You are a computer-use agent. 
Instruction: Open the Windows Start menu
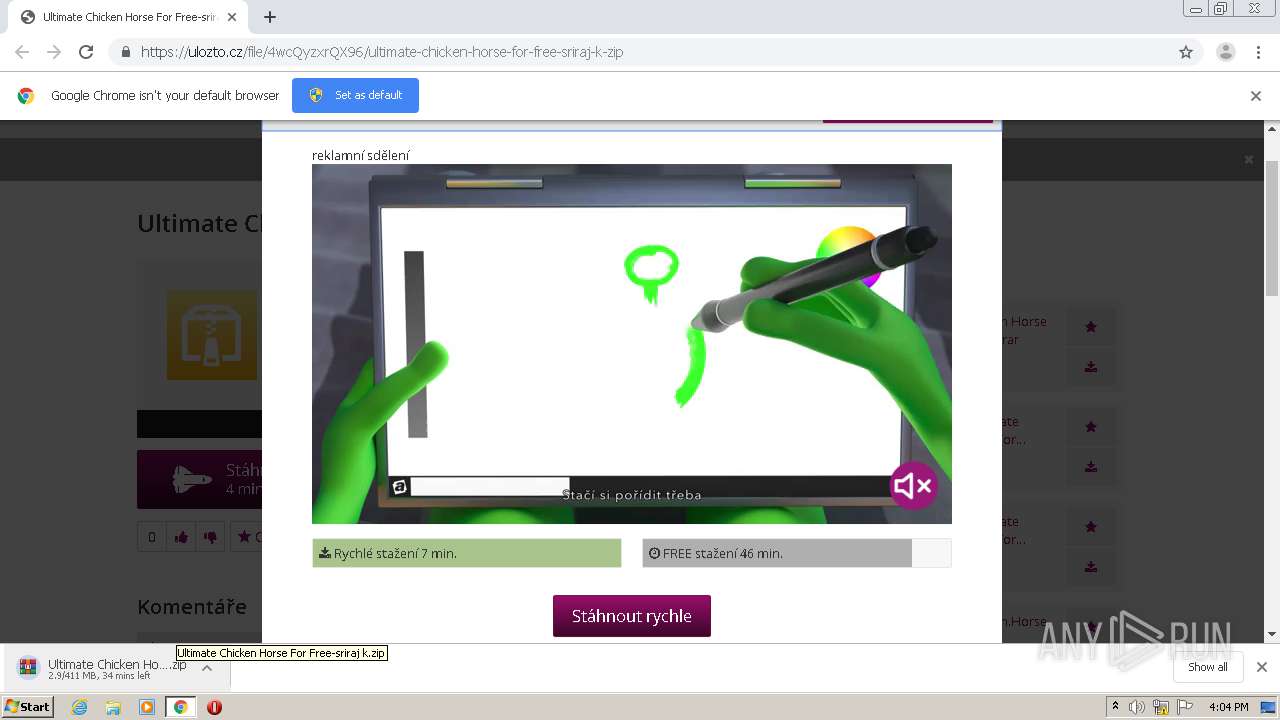tap(28, 706)
